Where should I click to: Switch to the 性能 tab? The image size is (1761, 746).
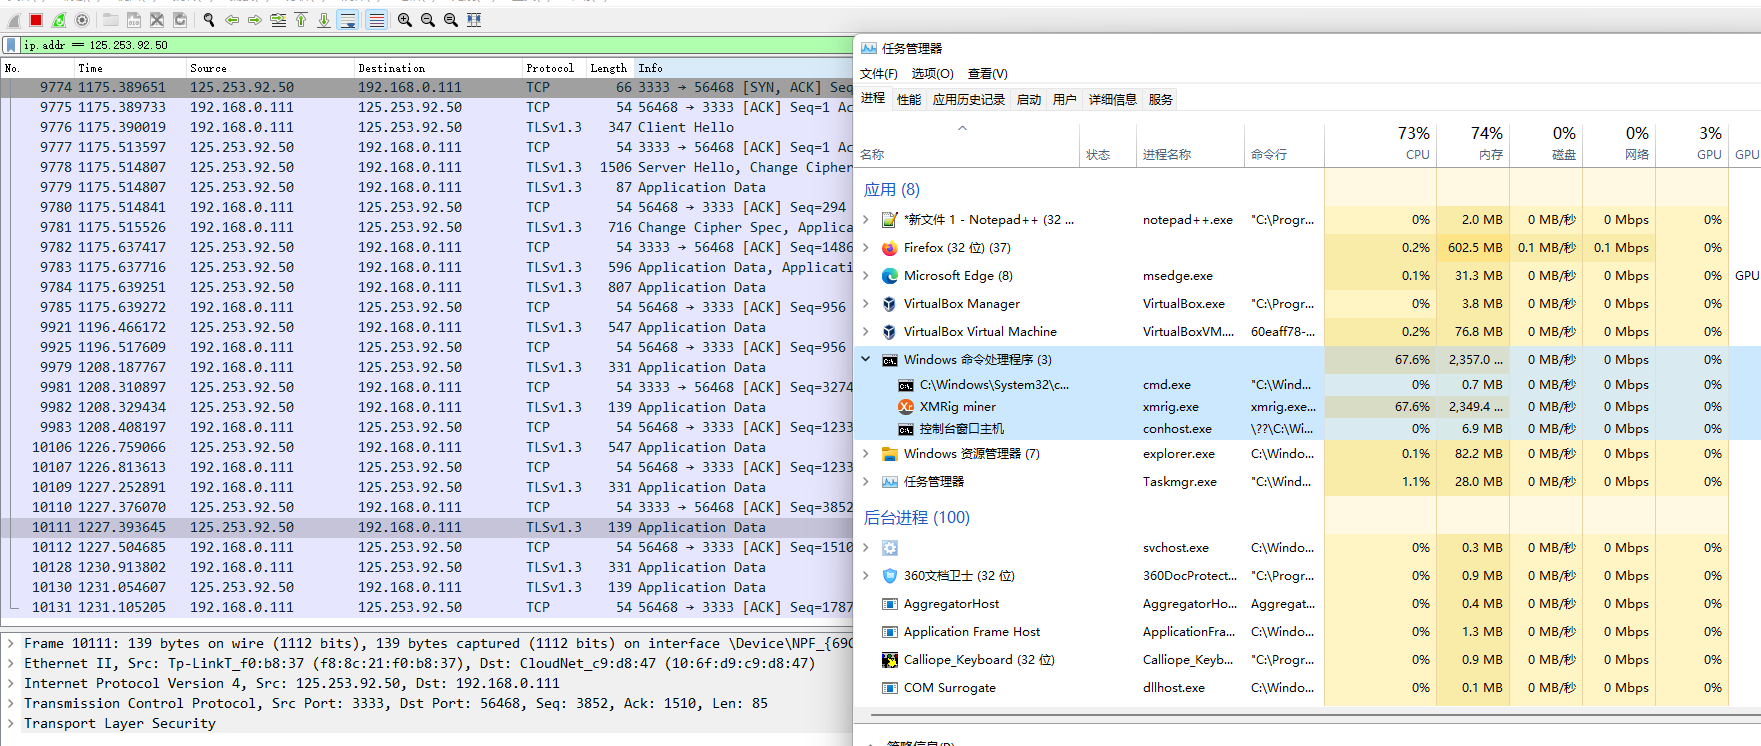pos(909,100)
